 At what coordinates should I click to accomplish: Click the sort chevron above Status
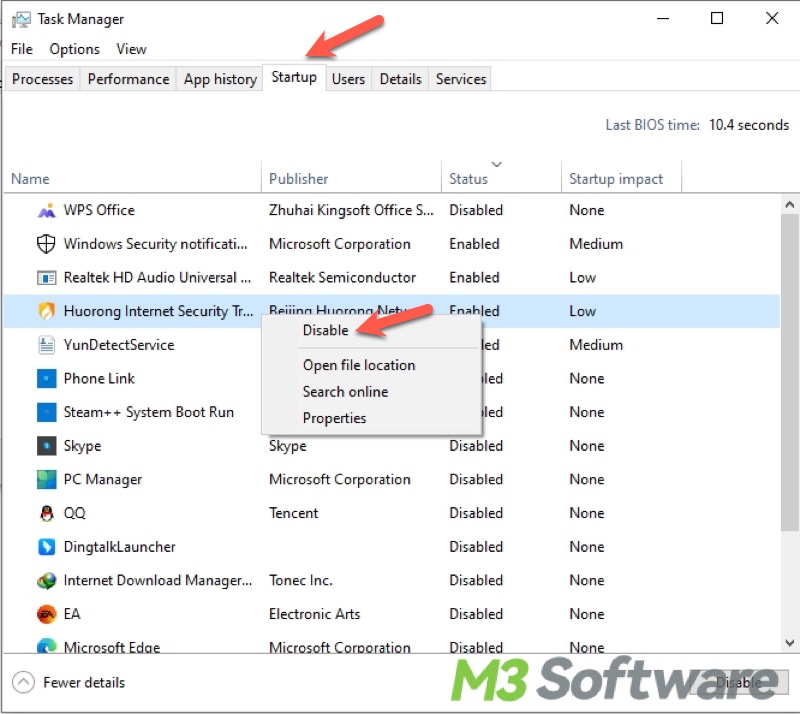pos(496,164)
